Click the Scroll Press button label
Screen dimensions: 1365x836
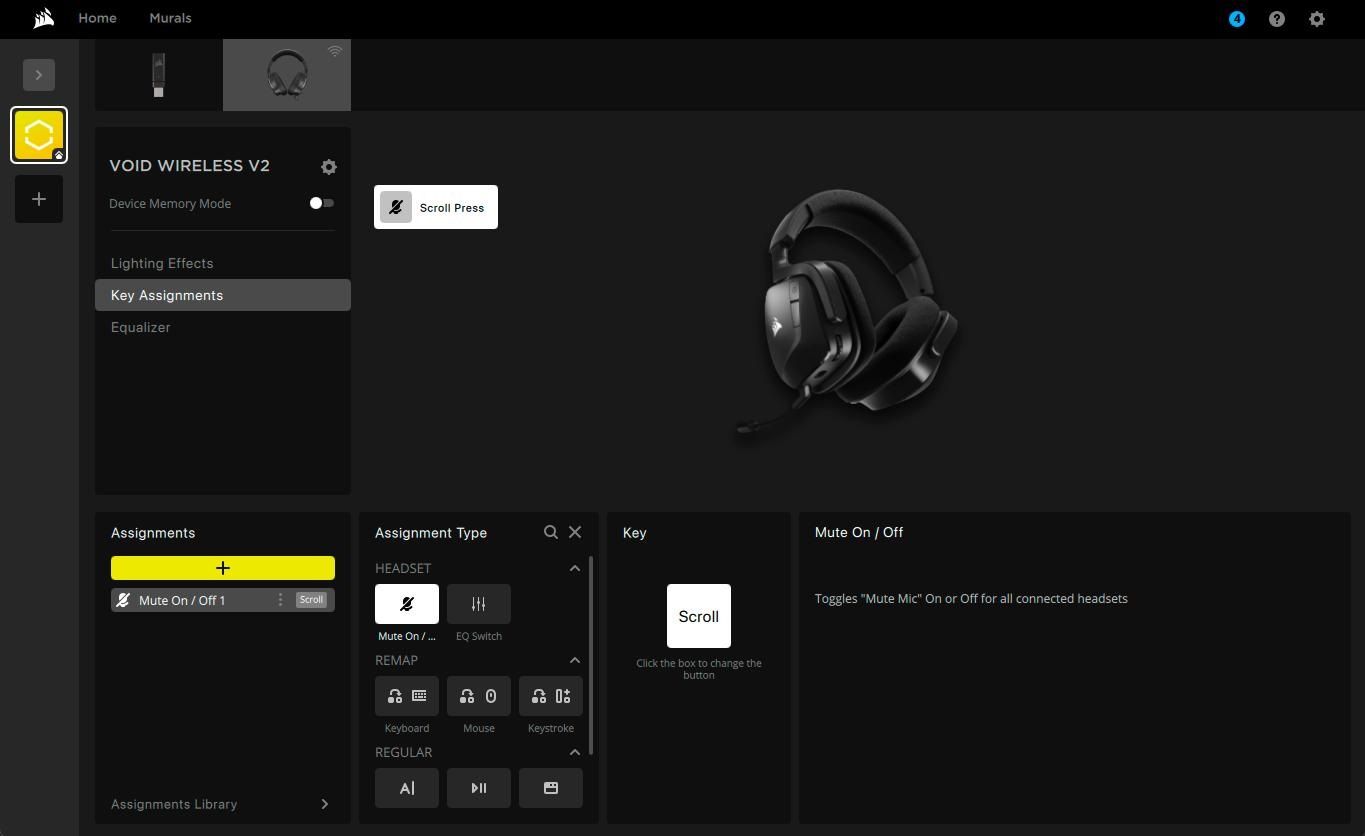click(x=452, y=208)
